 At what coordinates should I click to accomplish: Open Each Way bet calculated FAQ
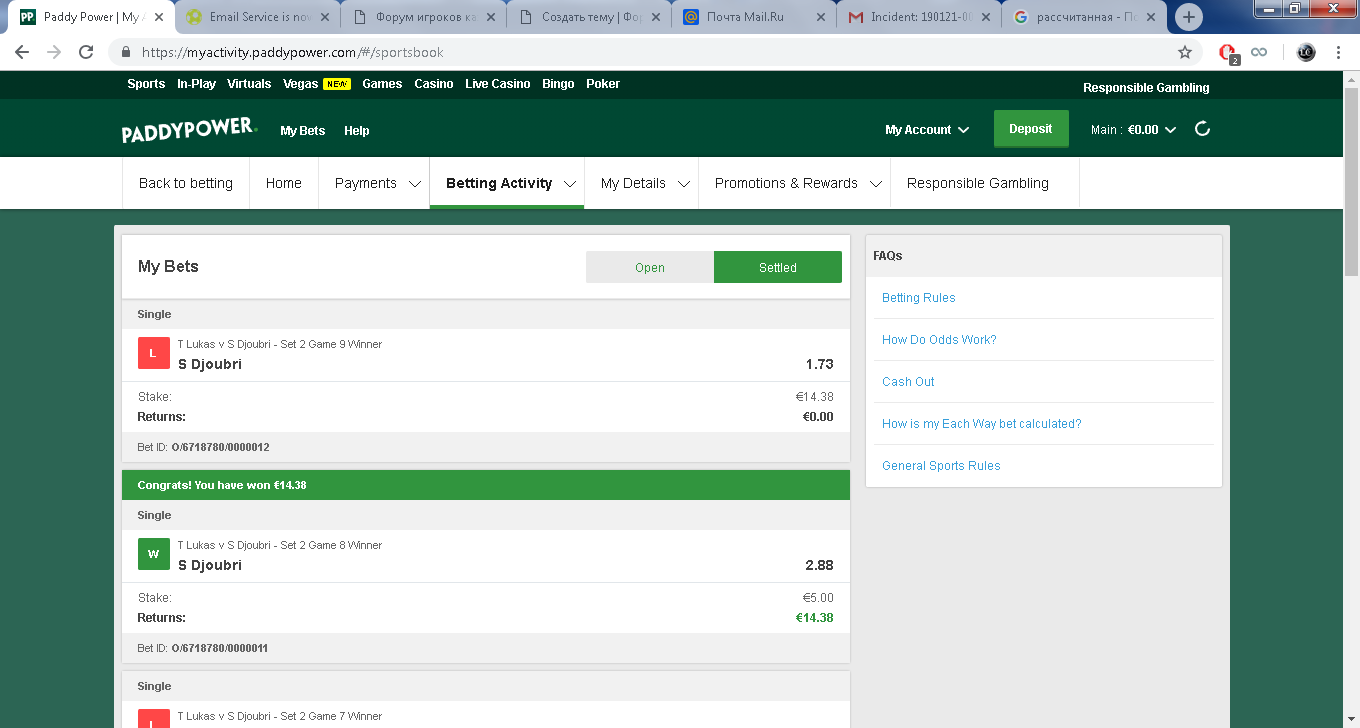(x=982, y=424)
